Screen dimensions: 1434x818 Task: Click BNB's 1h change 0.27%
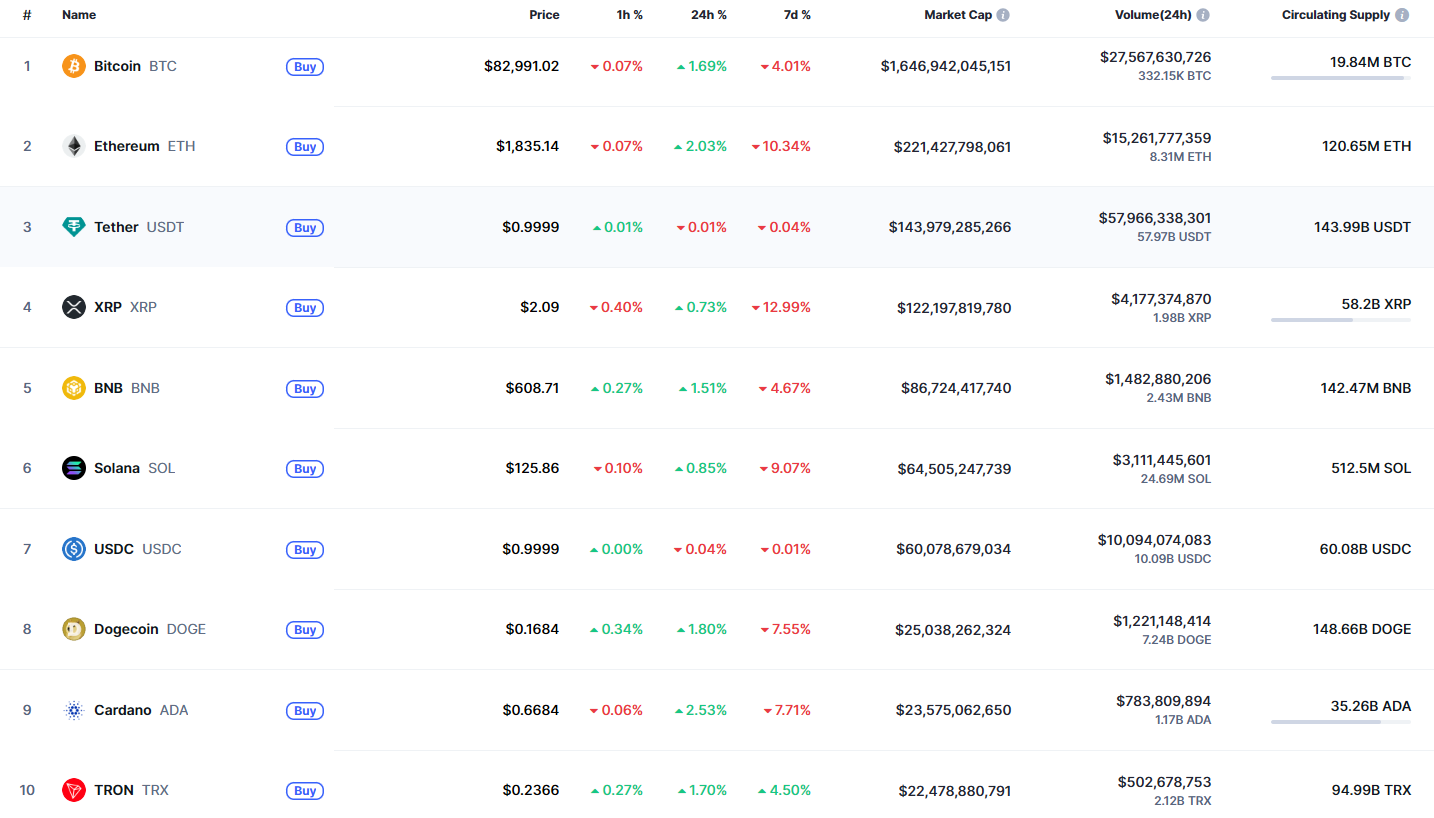[617, 388]
